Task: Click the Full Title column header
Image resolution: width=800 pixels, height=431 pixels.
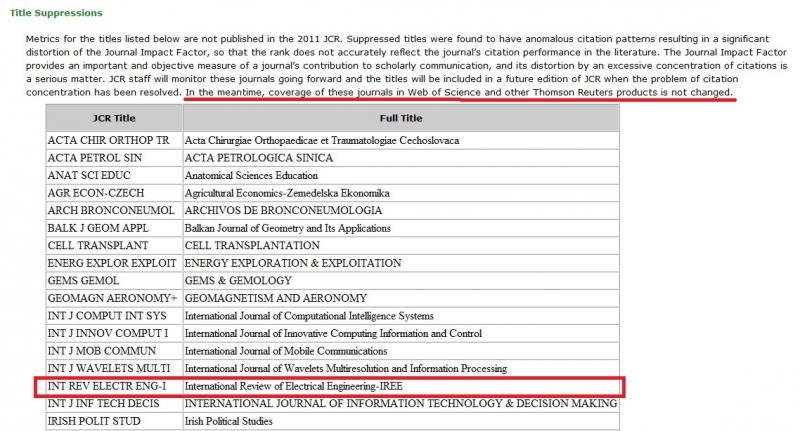Action: [x=401, y=118]
